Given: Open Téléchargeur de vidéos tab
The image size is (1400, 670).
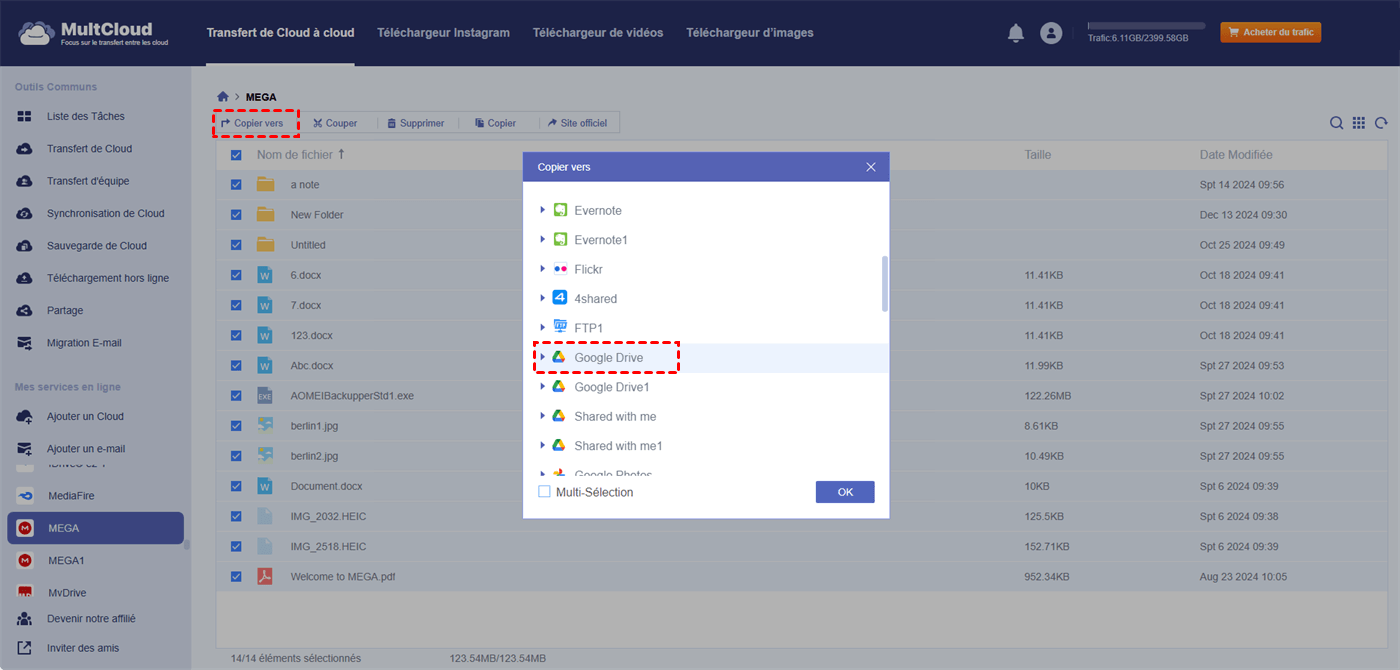Looking at the screenshot, I should coord(598,33).
